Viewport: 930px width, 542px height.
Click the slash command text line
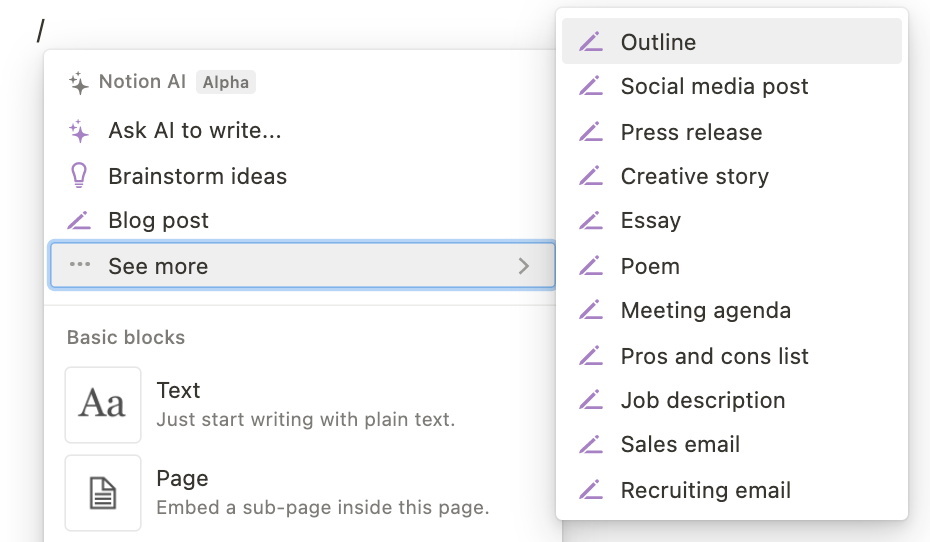coord(40,30)
